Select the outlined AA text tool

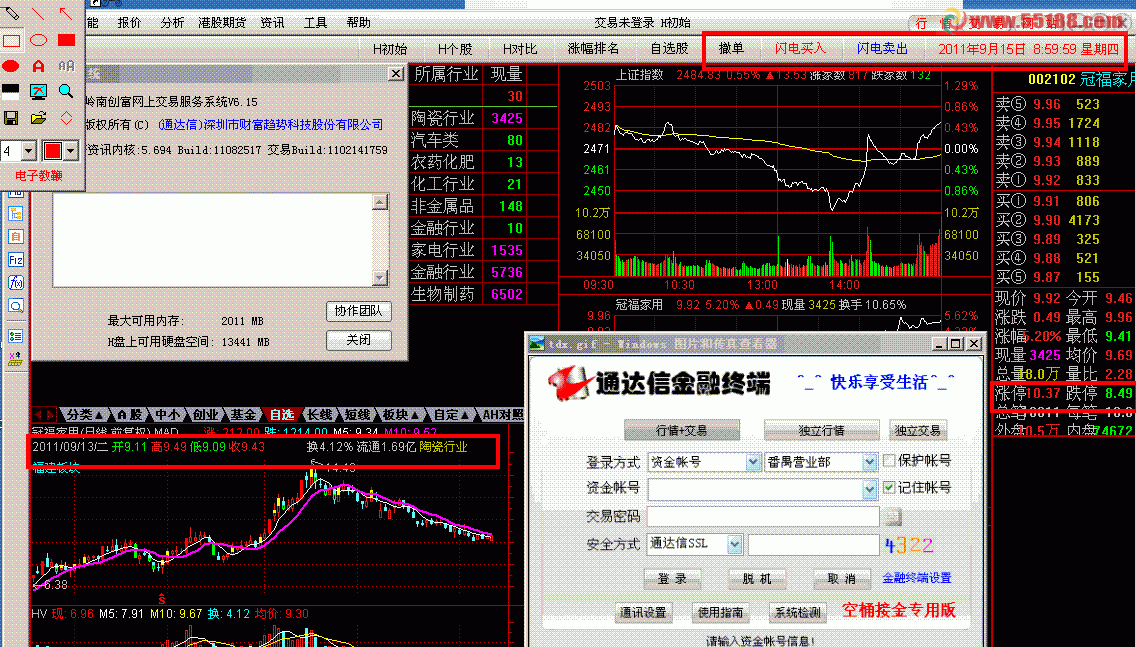pos(66,66)
